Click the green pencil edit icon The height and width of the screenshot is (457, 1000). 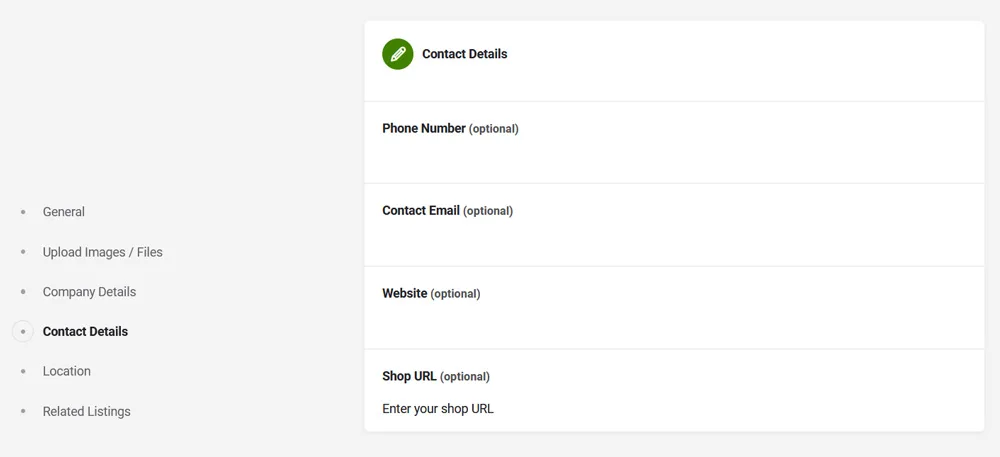click(x=398, y=54)
